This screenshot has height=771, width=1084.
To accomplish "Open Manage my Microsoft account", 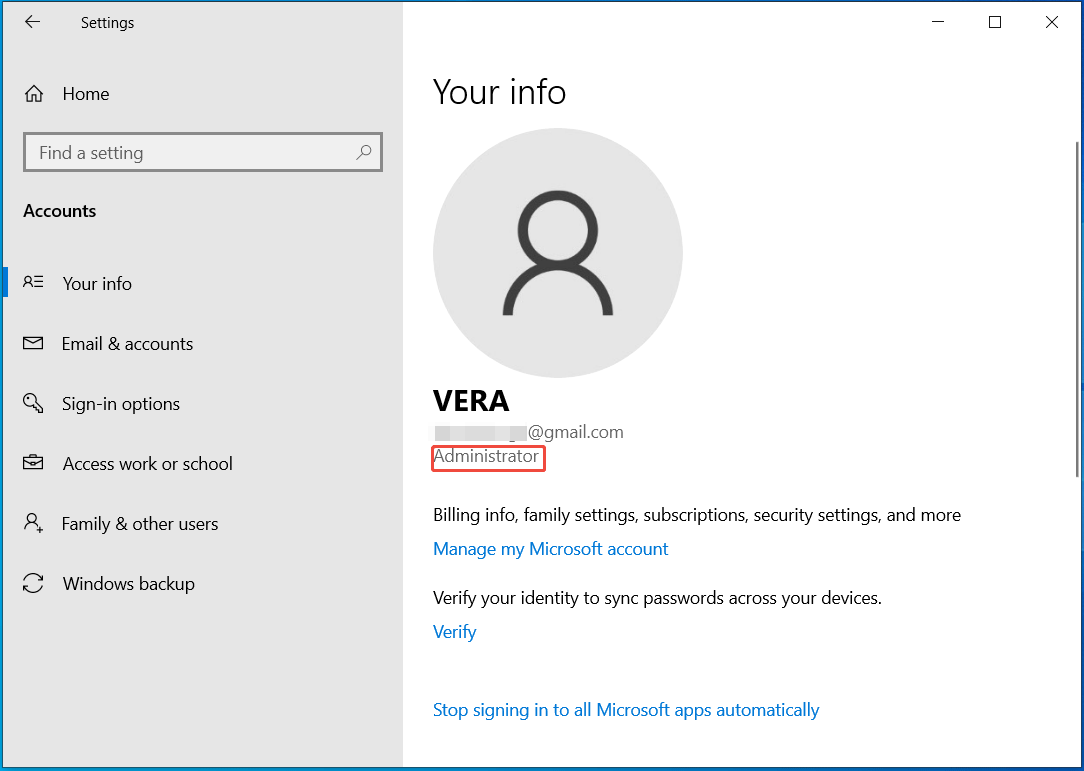I will (550, 548).
